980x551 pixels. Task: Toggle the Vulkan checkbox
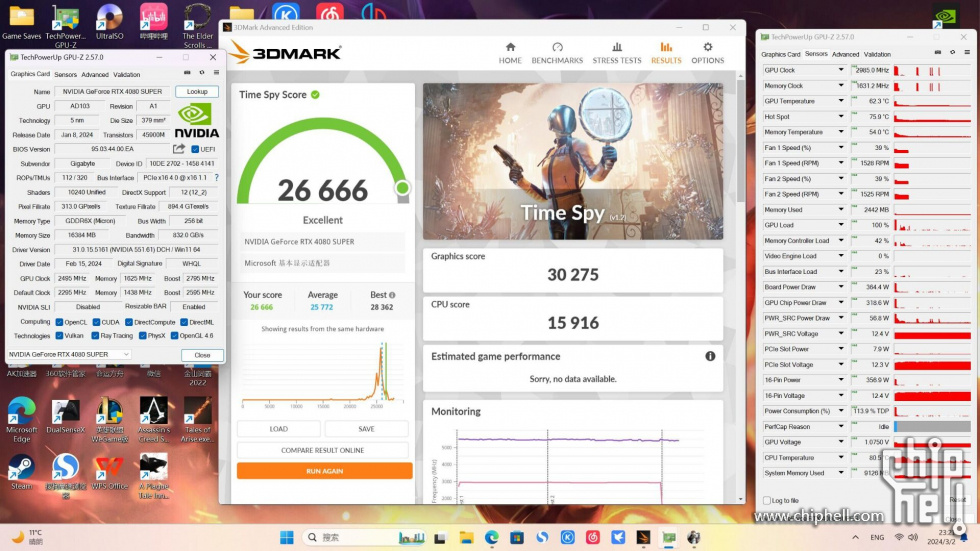pos(59,336)
